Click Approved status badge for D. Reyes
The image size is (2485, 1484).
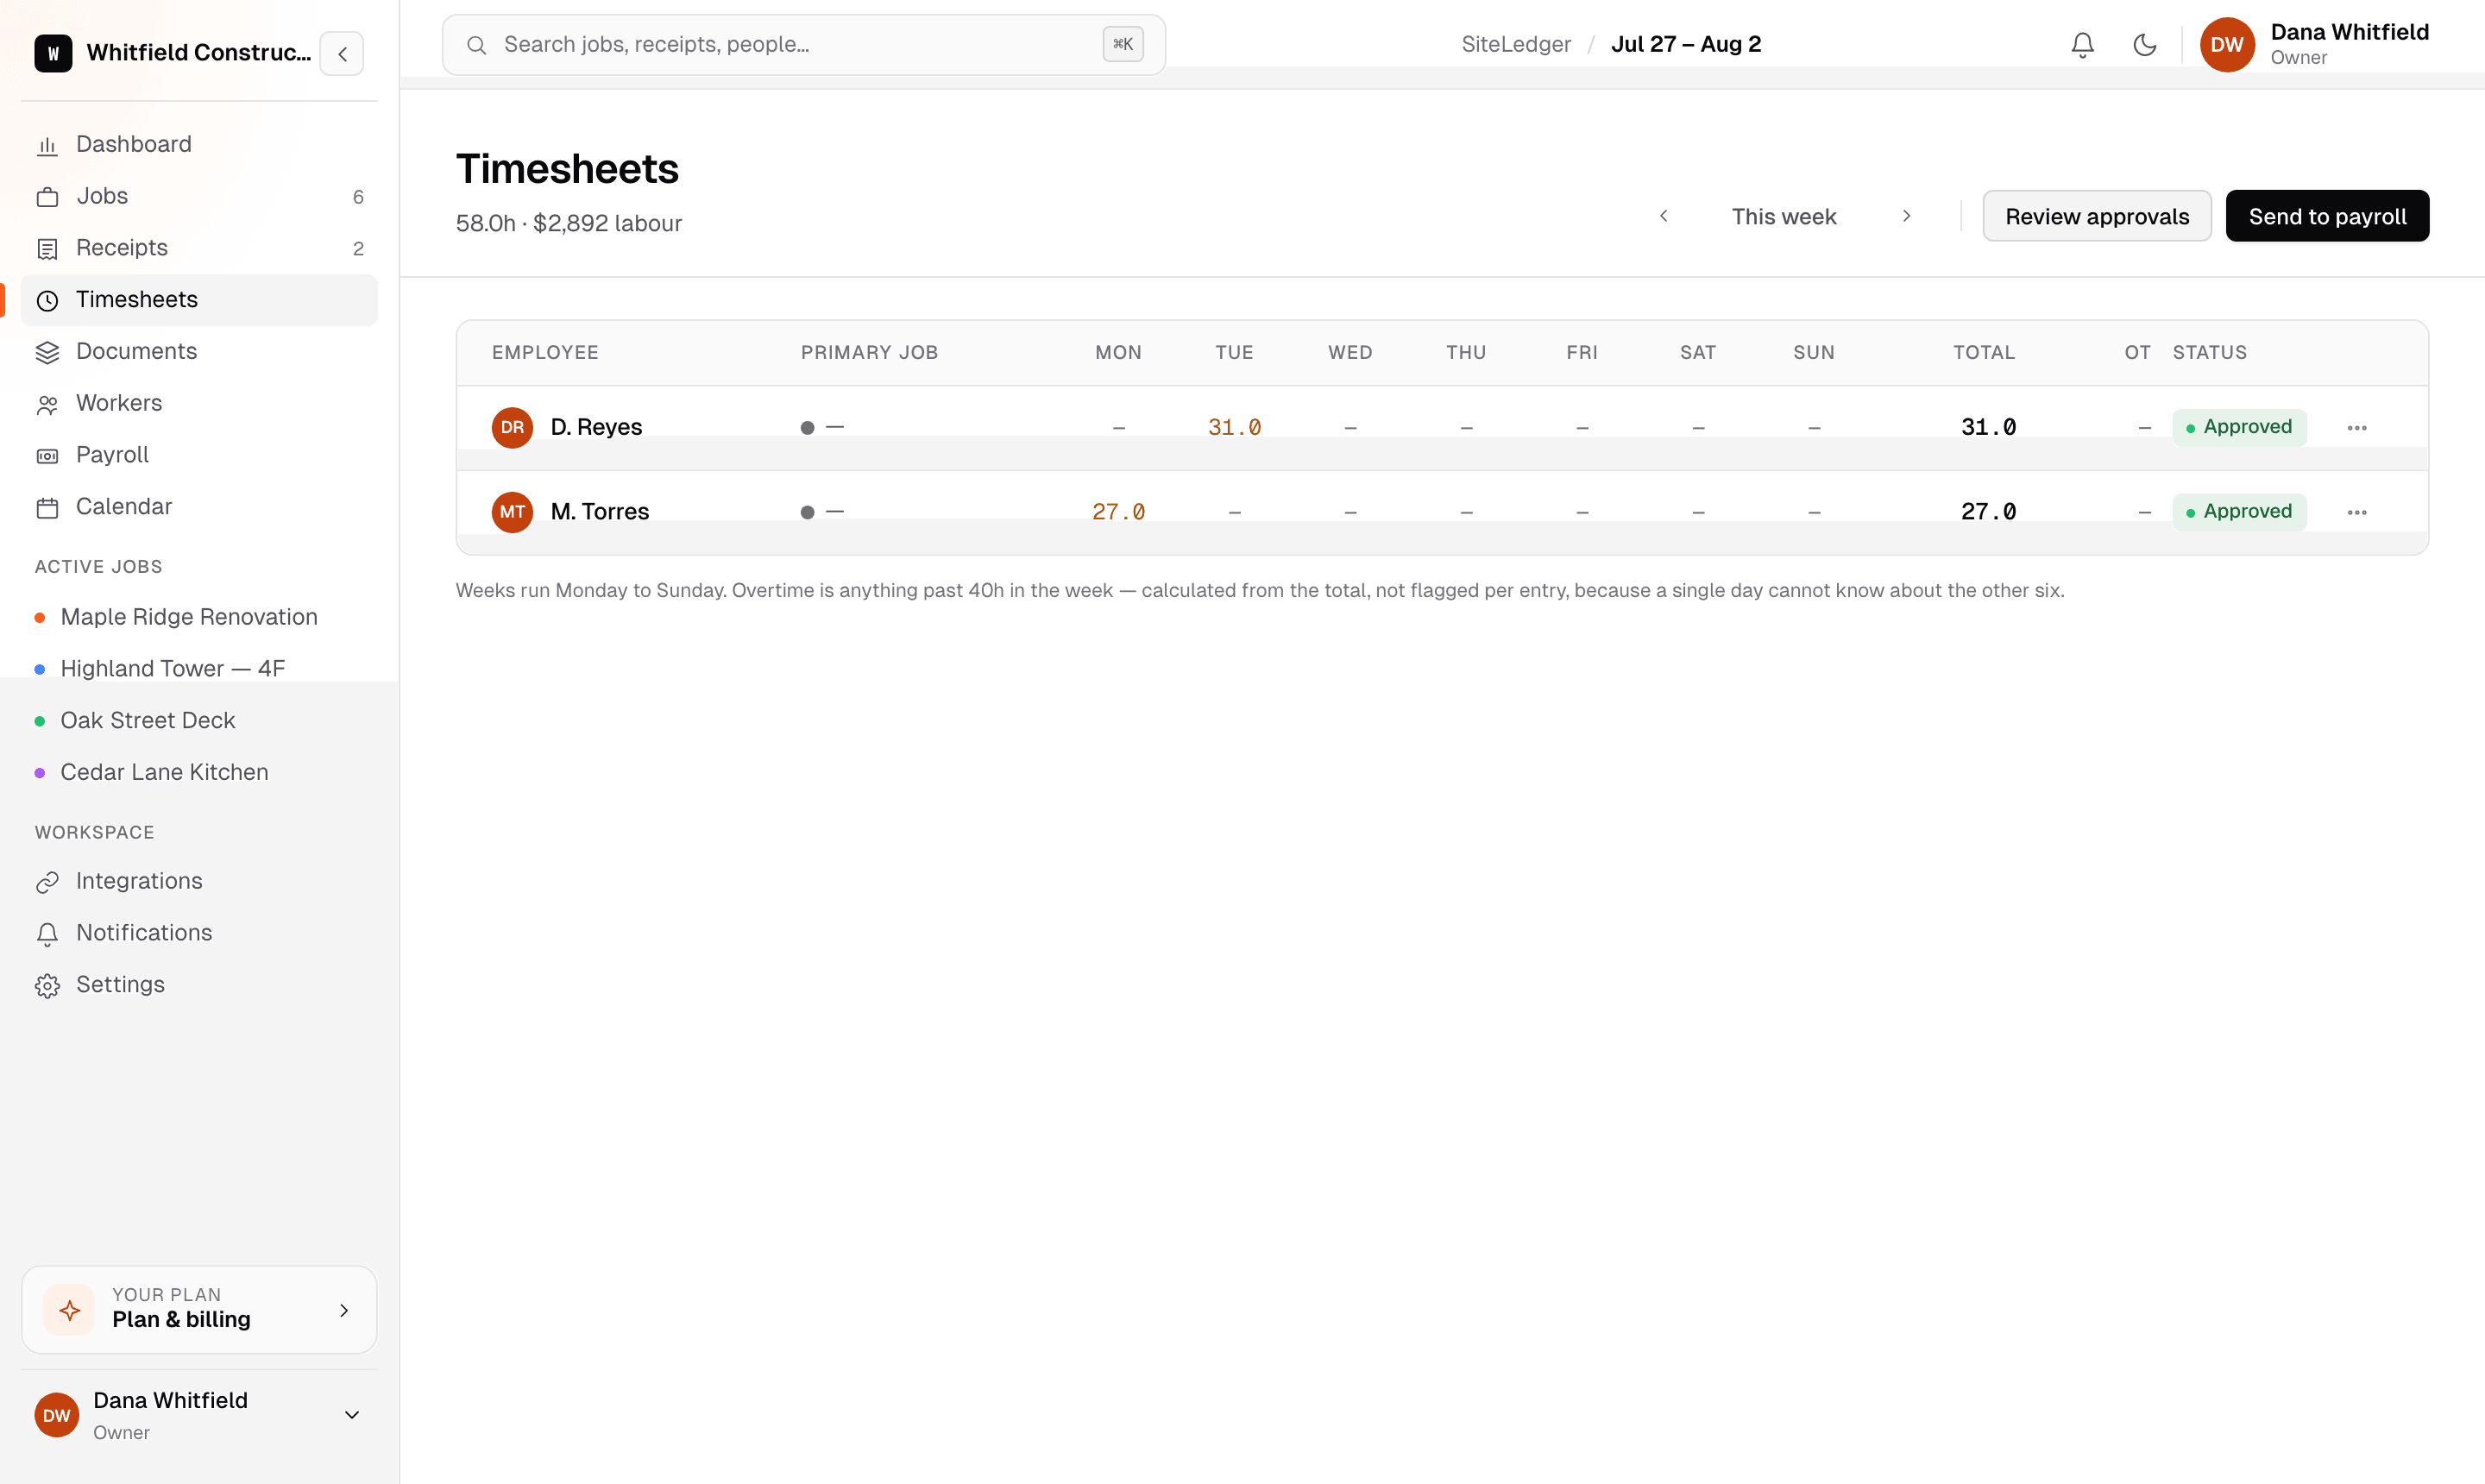pos(2239,427)
